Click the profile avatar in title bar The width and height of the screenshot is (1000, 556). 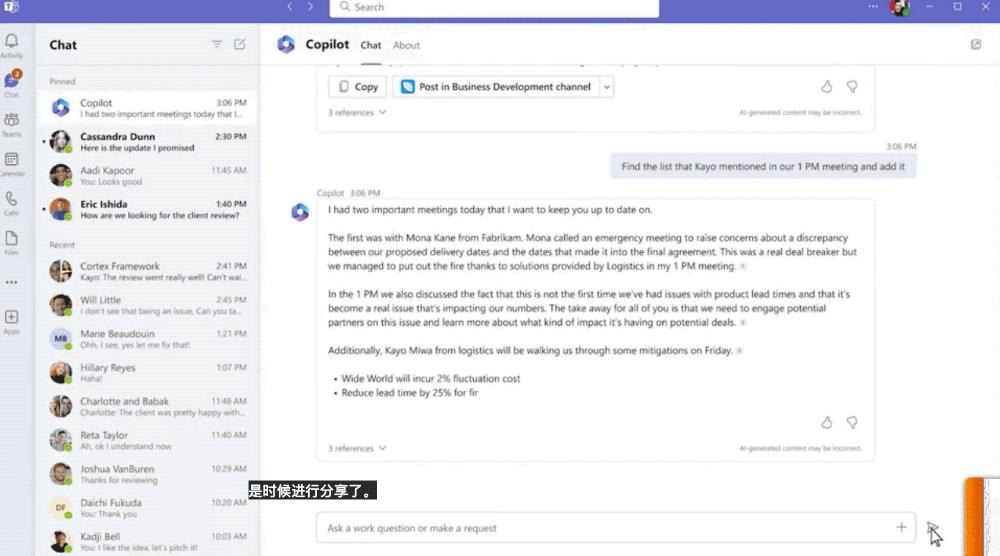pyautogui.click(x=900, y=8)
